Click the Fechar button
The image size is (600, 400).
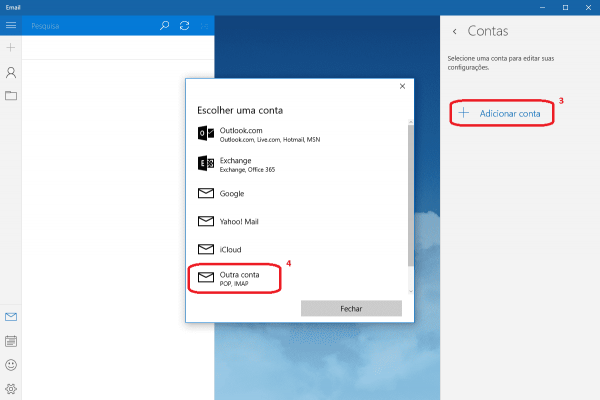[351, 310]
